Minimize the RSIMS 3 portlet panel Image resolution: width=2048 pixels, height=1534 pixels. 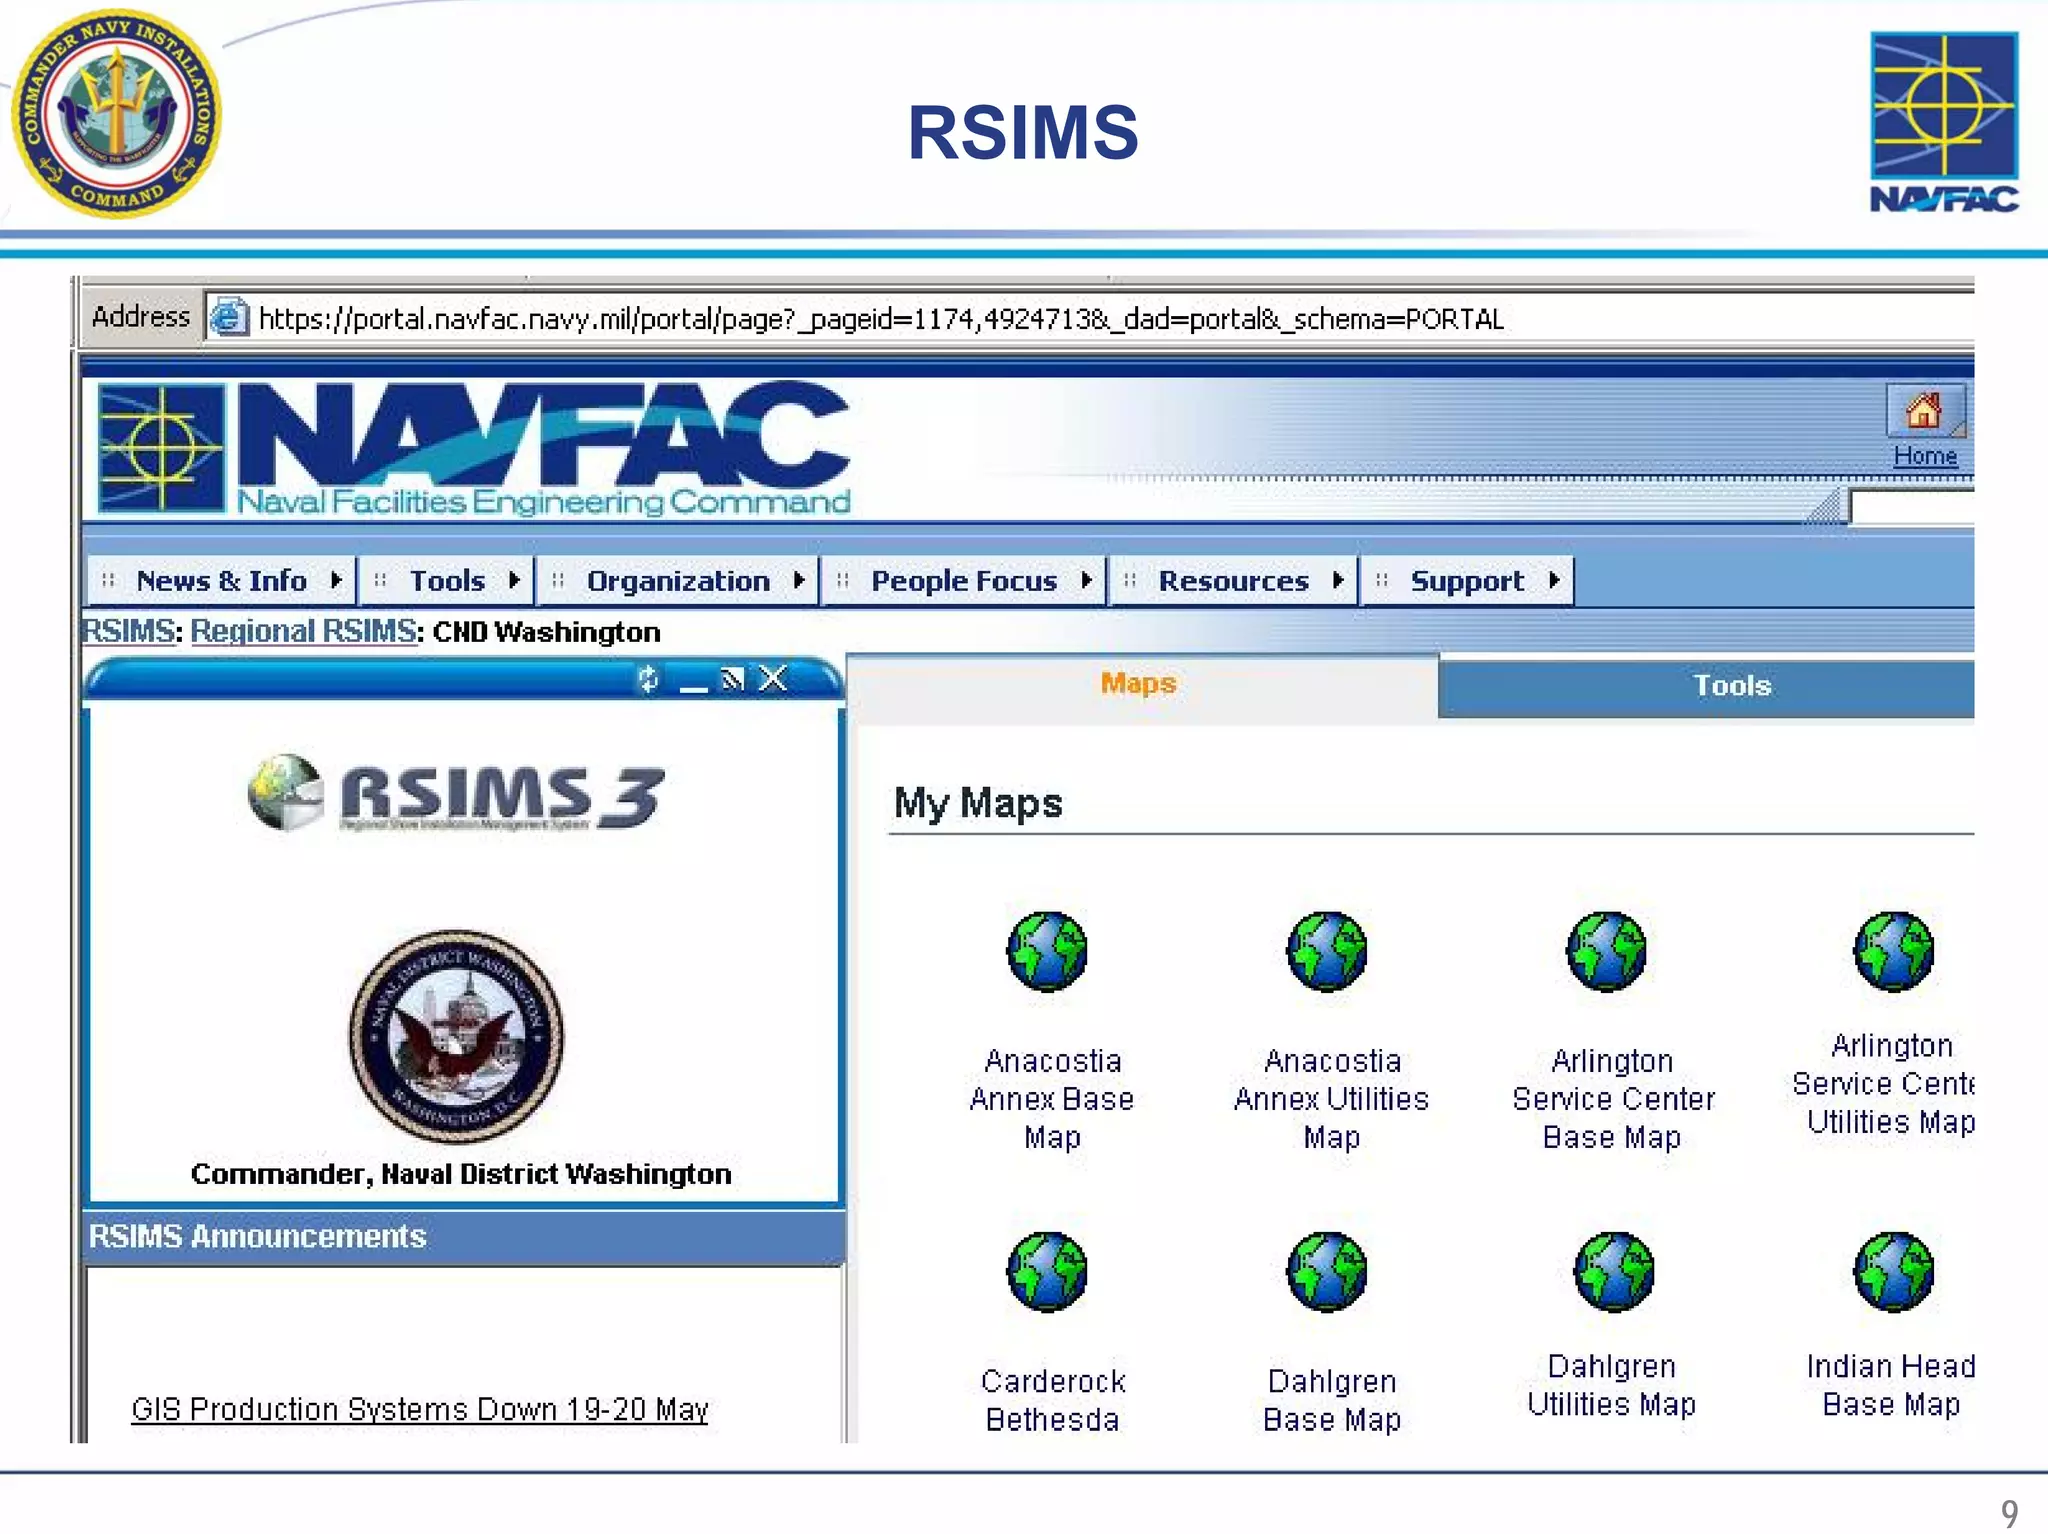693,687
